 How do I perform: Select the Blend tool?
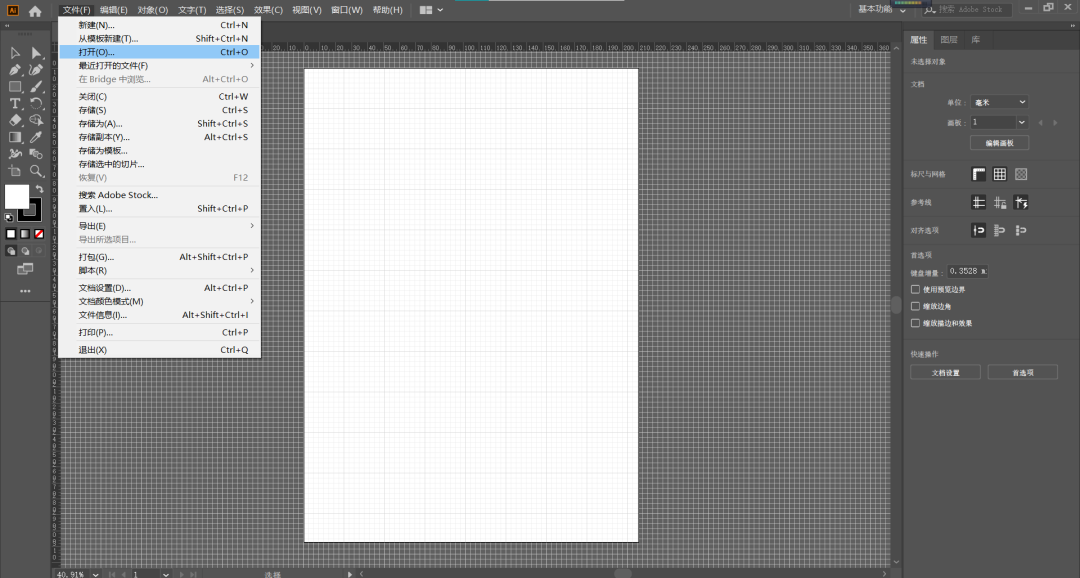pos(36,154)
